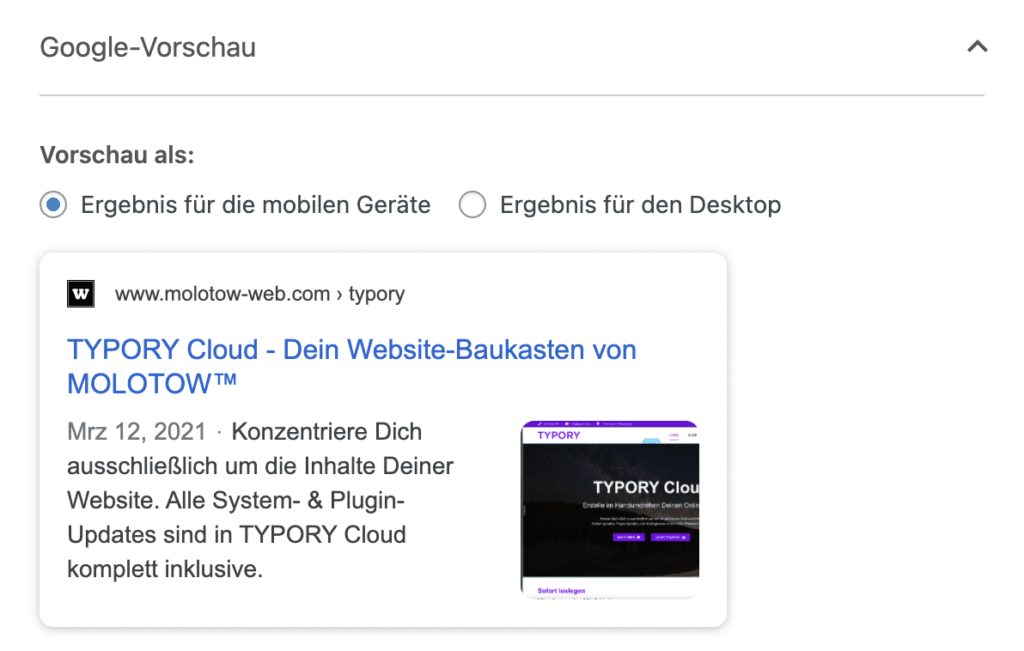Click the website preview thumbnail image
The image size is (1024, 651).
pos(608,505)
